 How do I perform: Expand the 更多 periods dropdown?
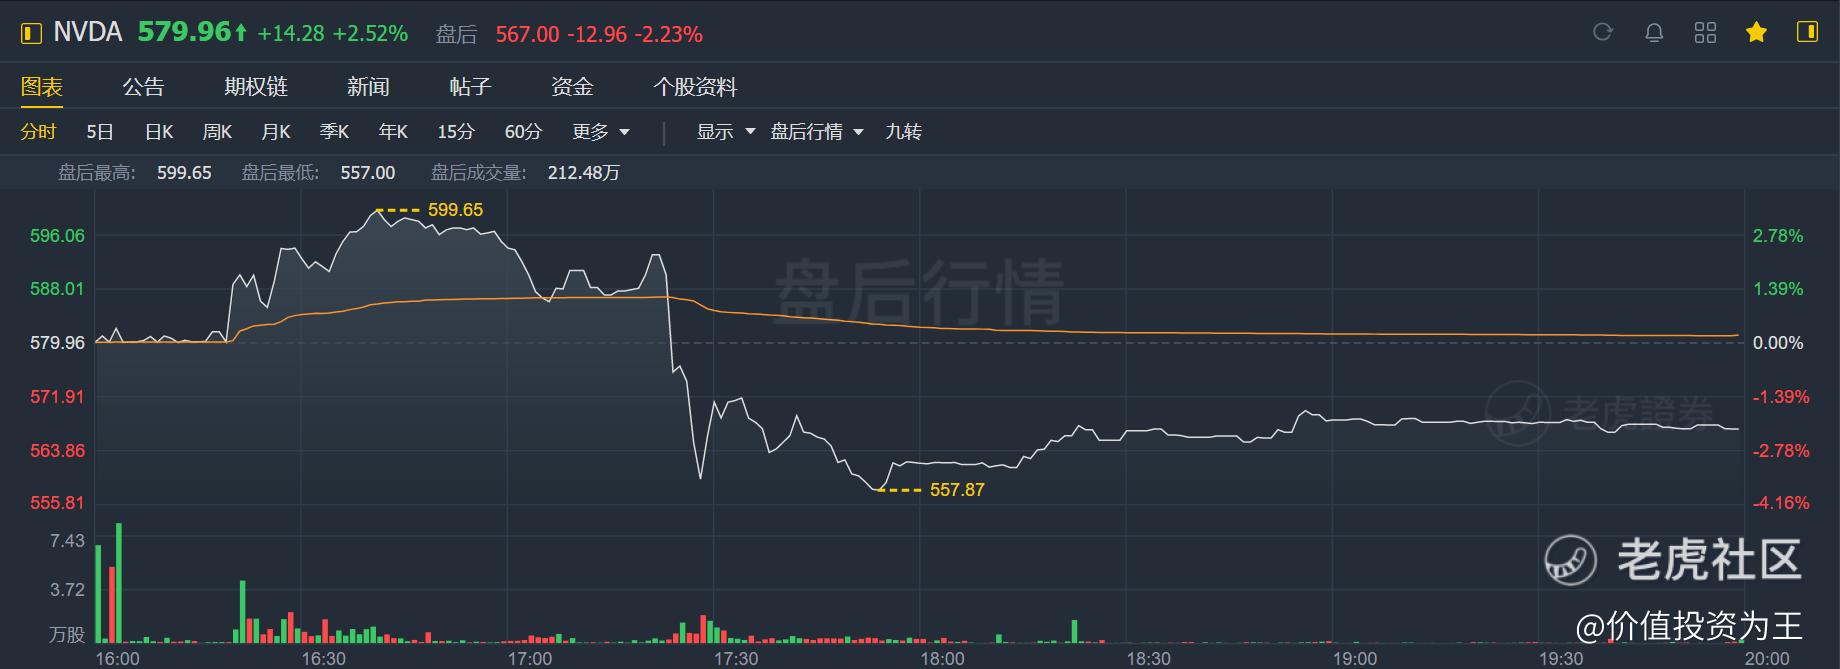601,132
